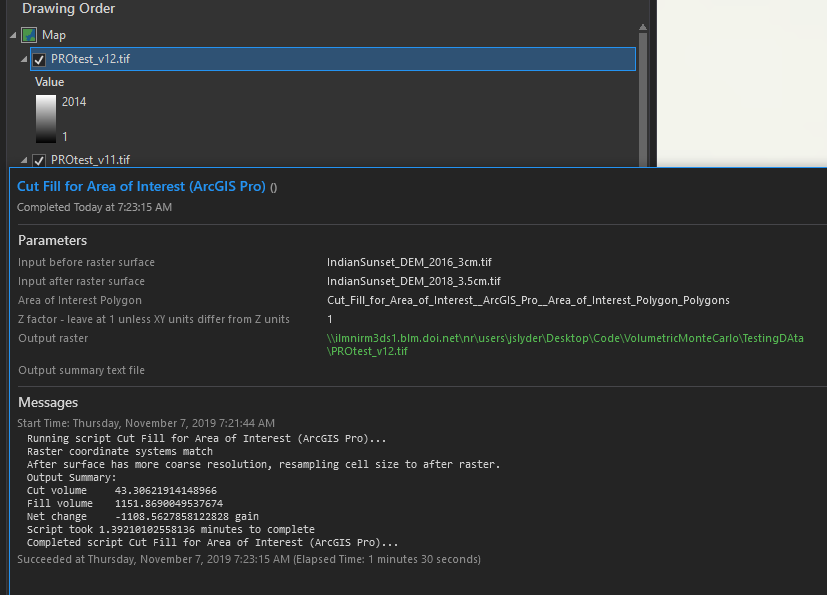Viewport: 827px width, 595px height.
Task: Click the 2014 maximum legend value
Action: click(74, 102)
